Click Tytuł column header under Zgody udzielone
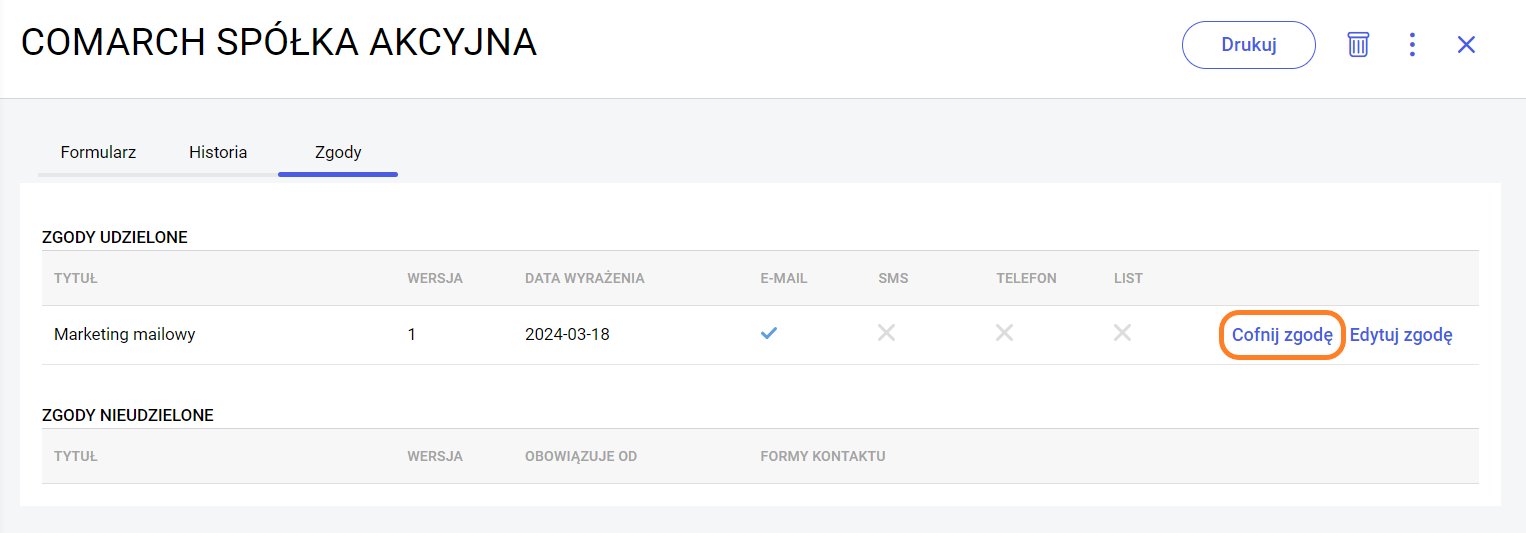 click(x=75, y=278)
